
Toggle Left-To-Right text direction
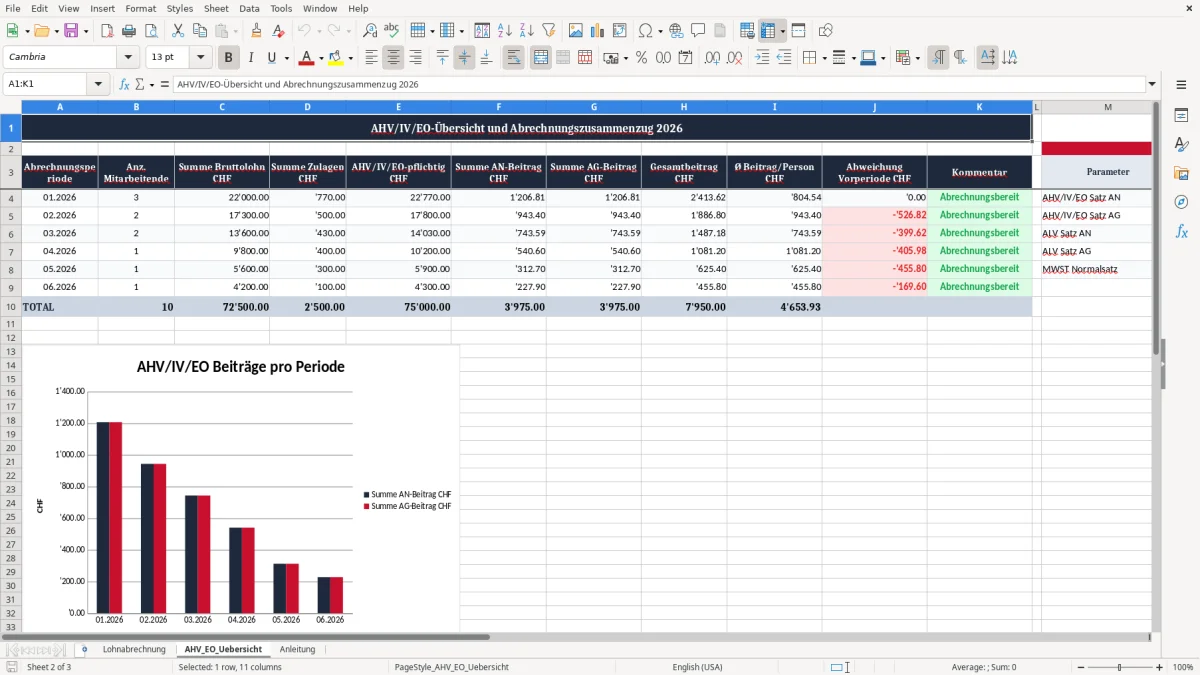[x=938, y=58]
